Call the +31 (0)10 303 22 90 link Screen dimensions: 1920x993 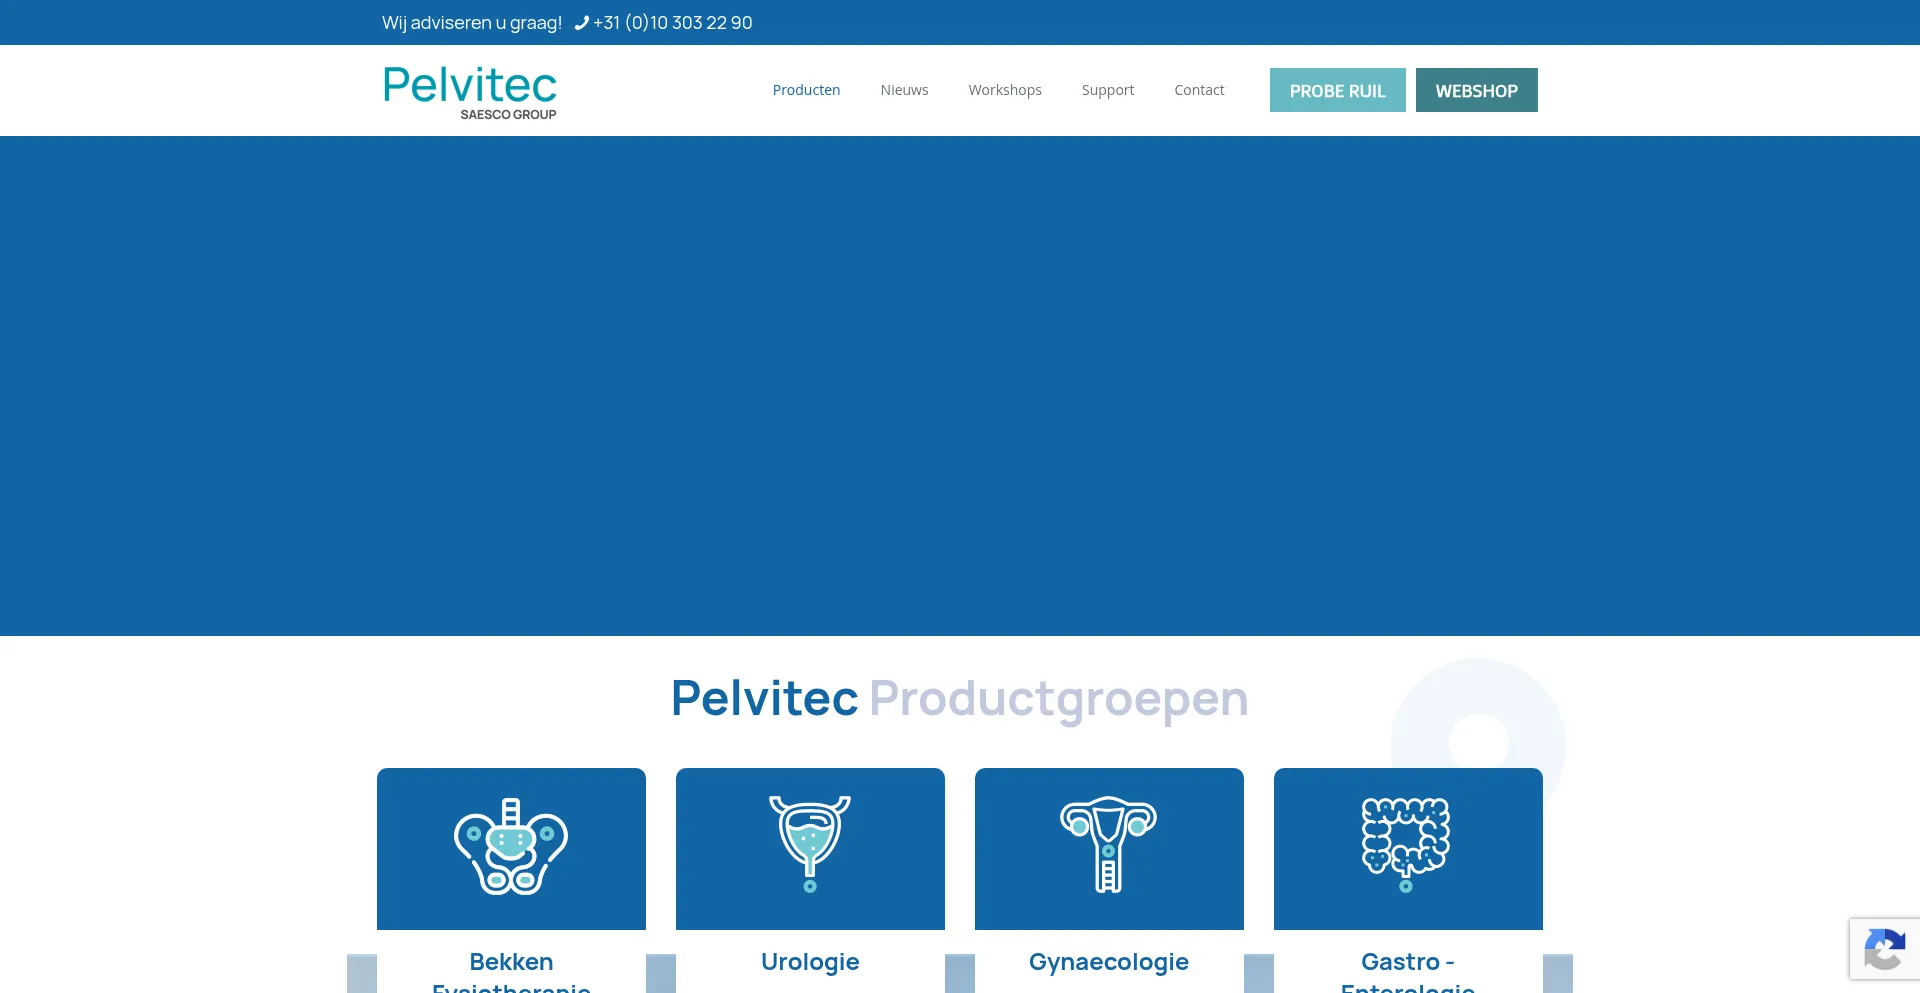click(x=672, y=23)
